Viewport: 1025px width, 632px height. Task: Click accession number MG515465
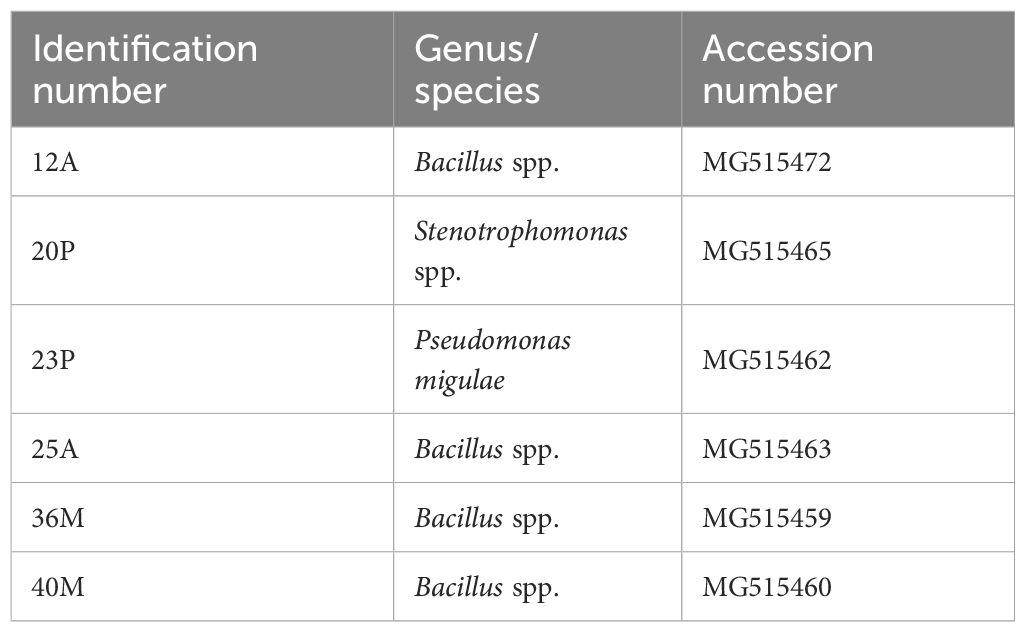click(x=766, y=251)
